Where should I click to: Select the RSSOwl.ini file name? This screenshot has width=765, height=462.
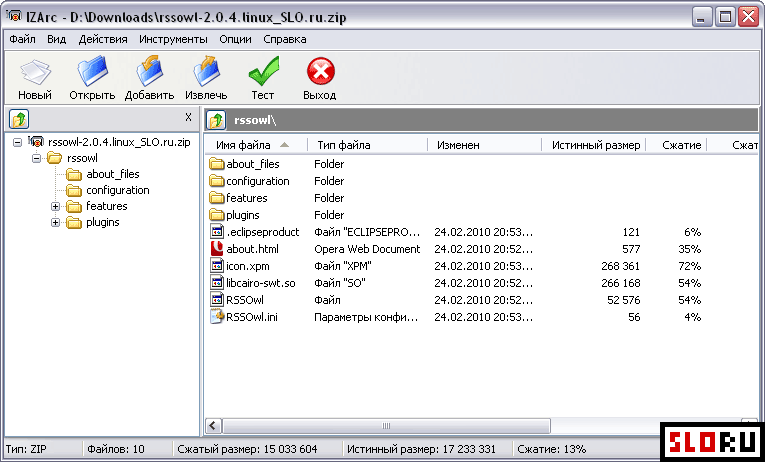pos(252,317)
